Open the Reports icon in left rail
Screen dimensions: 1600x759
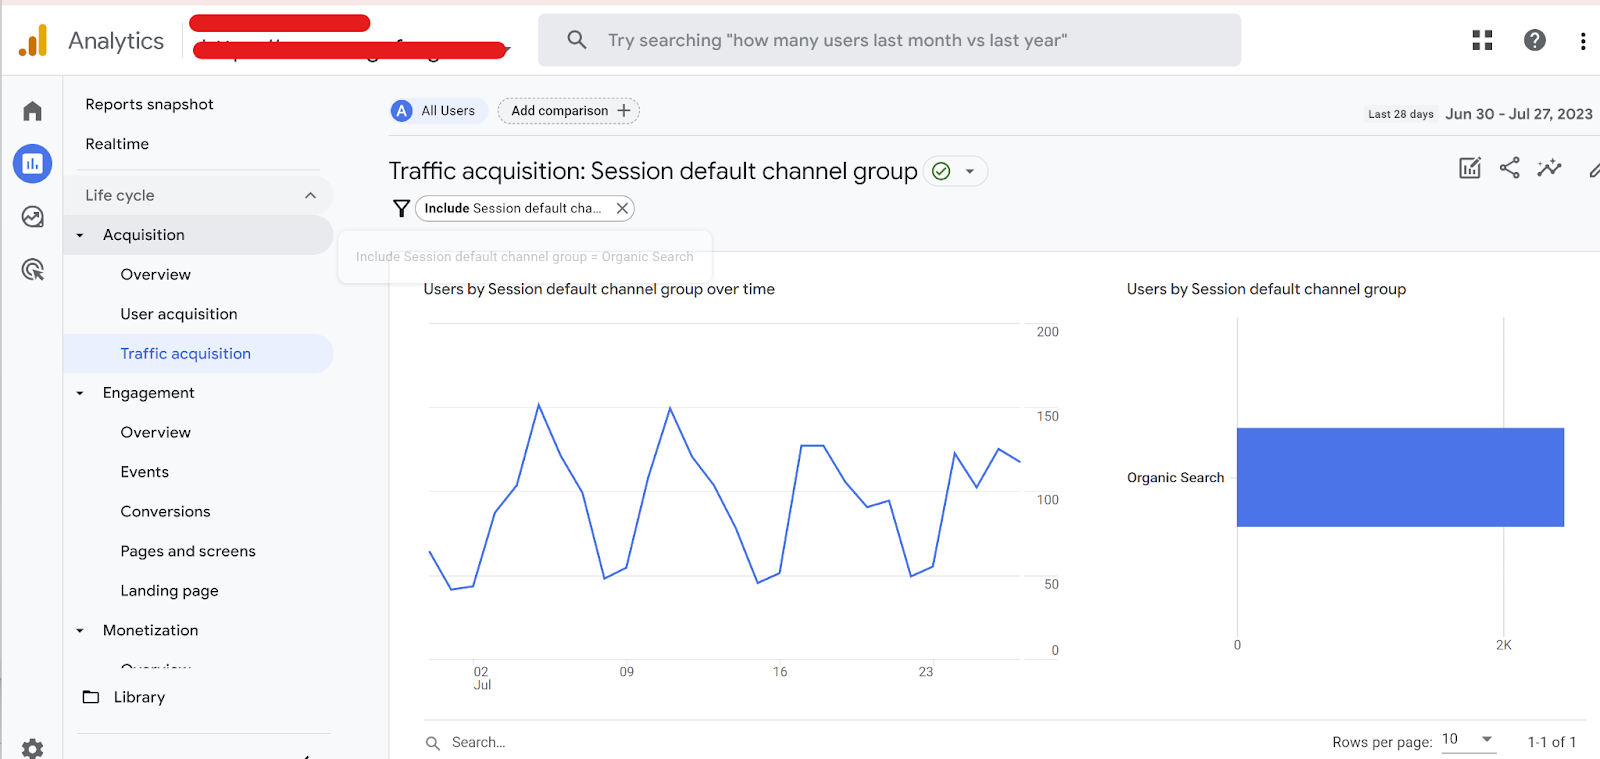32,163
